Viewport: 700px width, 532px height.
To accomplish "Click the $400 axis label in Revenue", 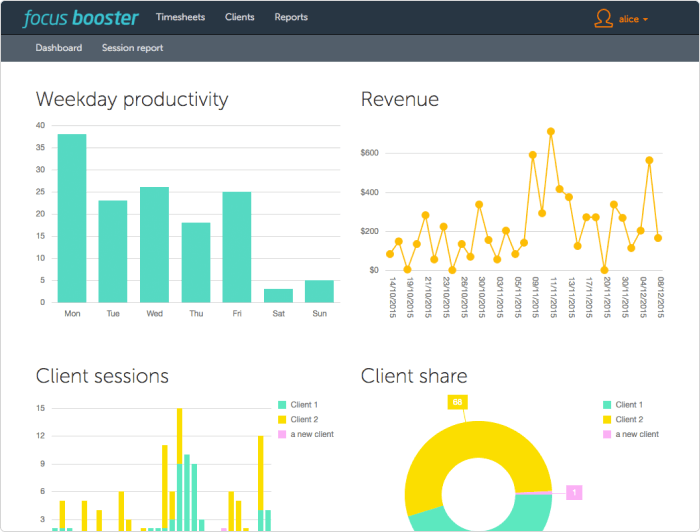I will pos(370,192).
